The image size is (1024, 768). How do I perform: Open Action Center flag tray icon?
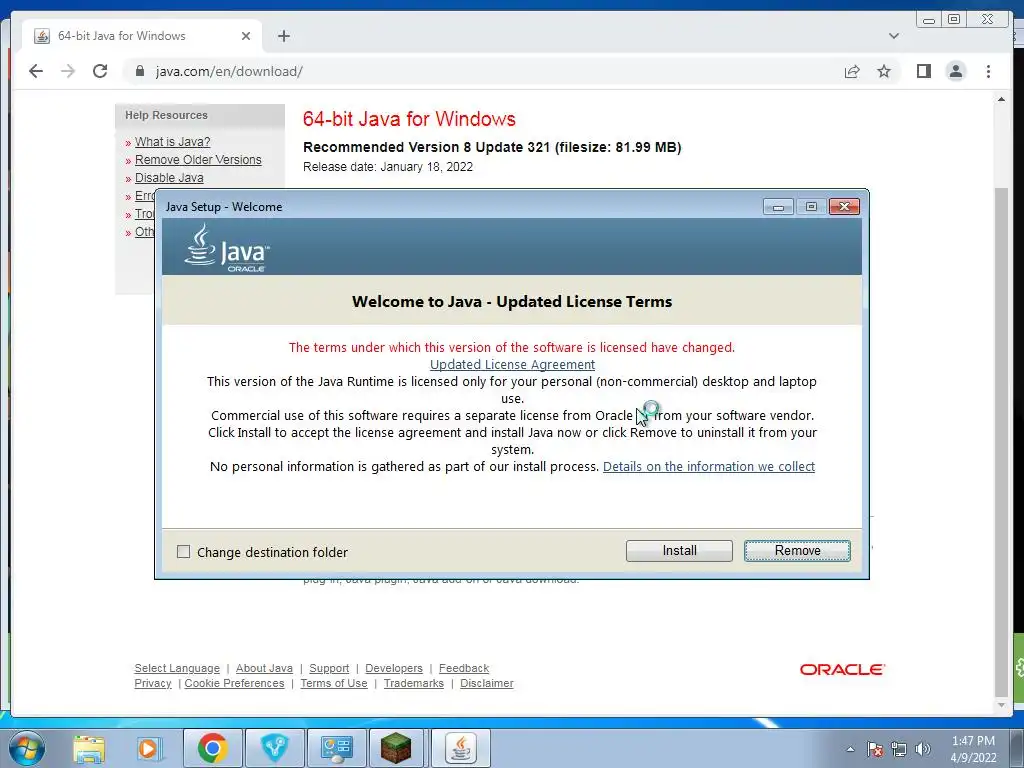pos(875,749)
